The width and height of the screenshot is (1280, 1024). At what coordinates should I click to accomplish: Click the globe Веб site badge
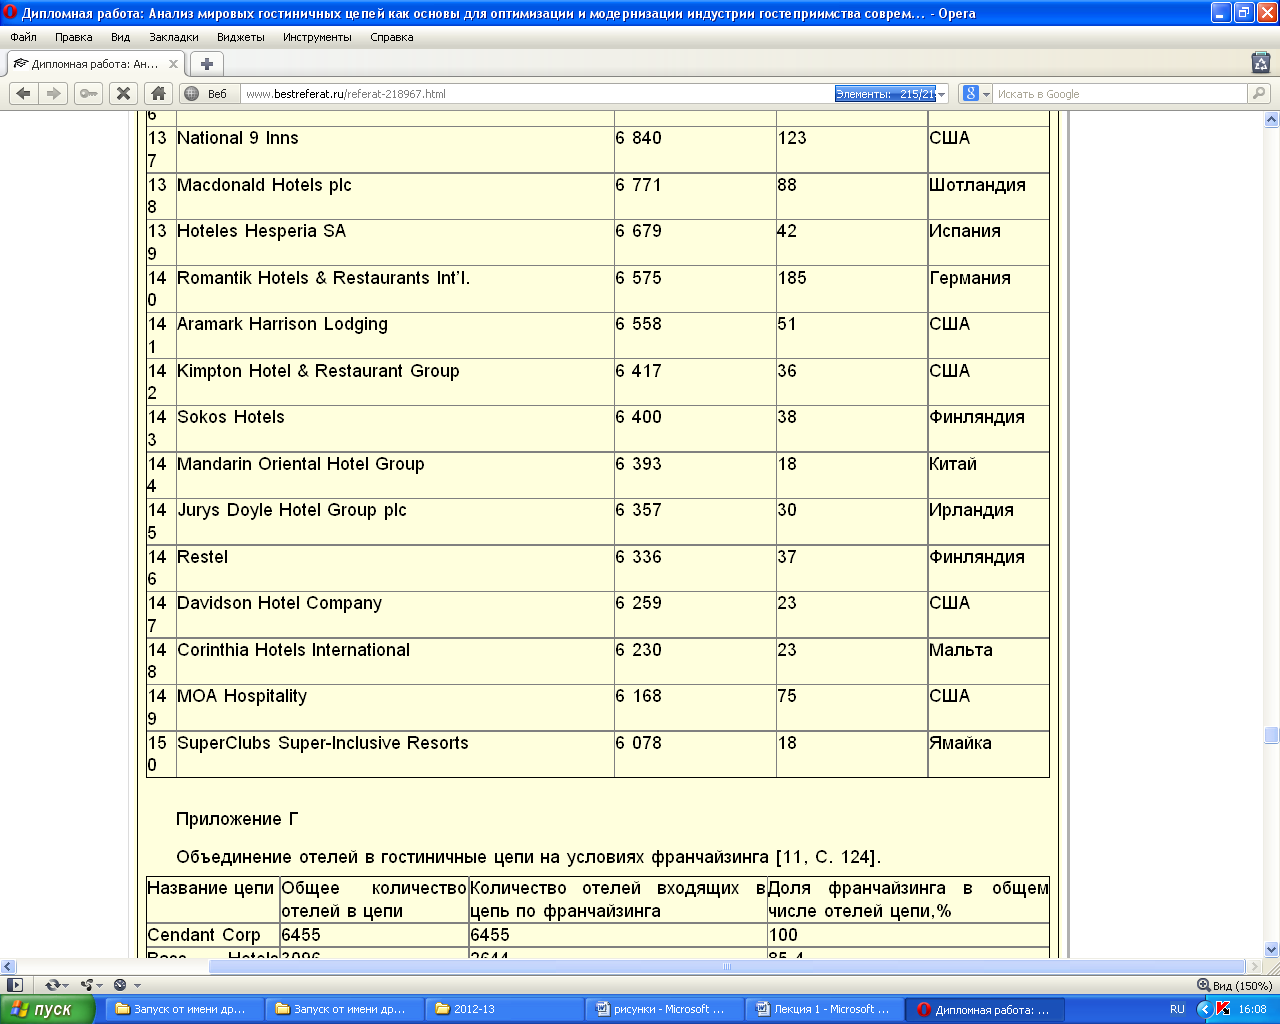[205, 94]
